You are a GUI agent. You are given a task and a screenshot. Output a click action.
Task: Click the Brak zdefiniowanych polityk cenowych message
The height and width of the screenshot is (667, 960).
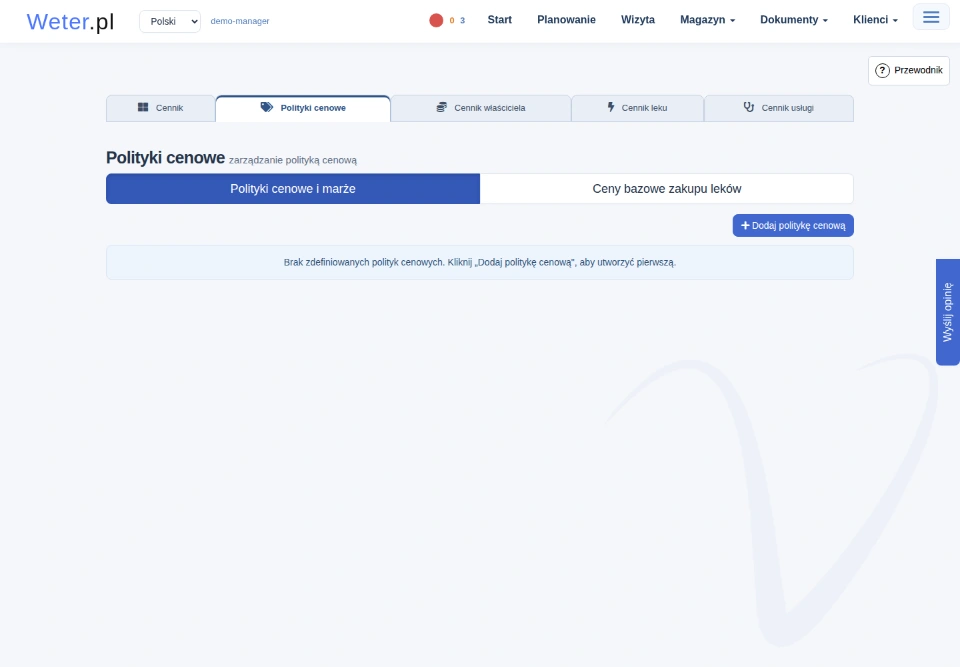tap(480, 262)
